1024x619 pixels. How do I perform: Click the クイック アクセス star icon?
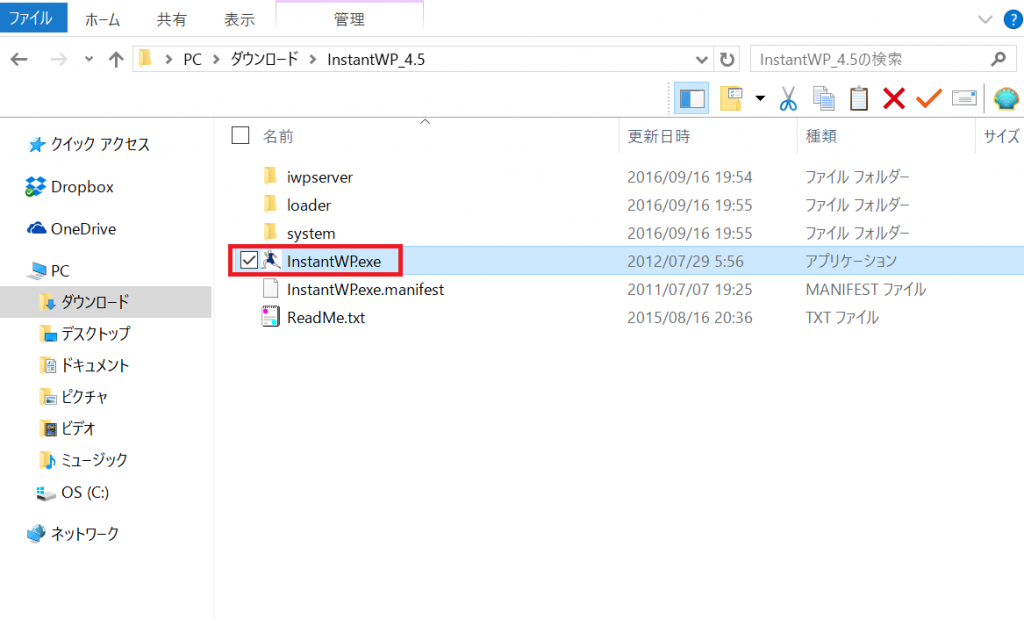pyautogui.click(x=37, y=144)
